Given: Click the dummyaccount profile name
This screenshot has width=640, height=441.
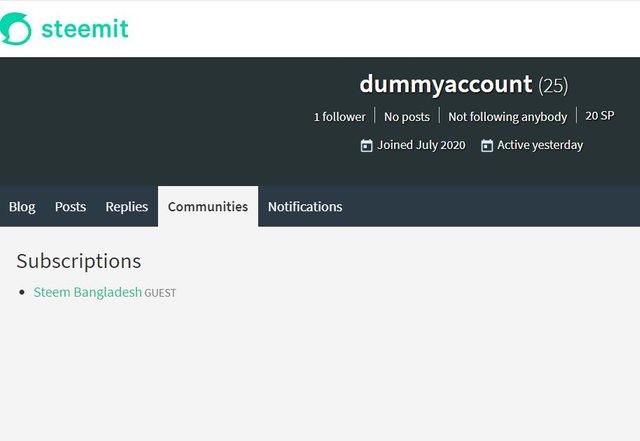Looking at the screenshot, I should point(446,84).
